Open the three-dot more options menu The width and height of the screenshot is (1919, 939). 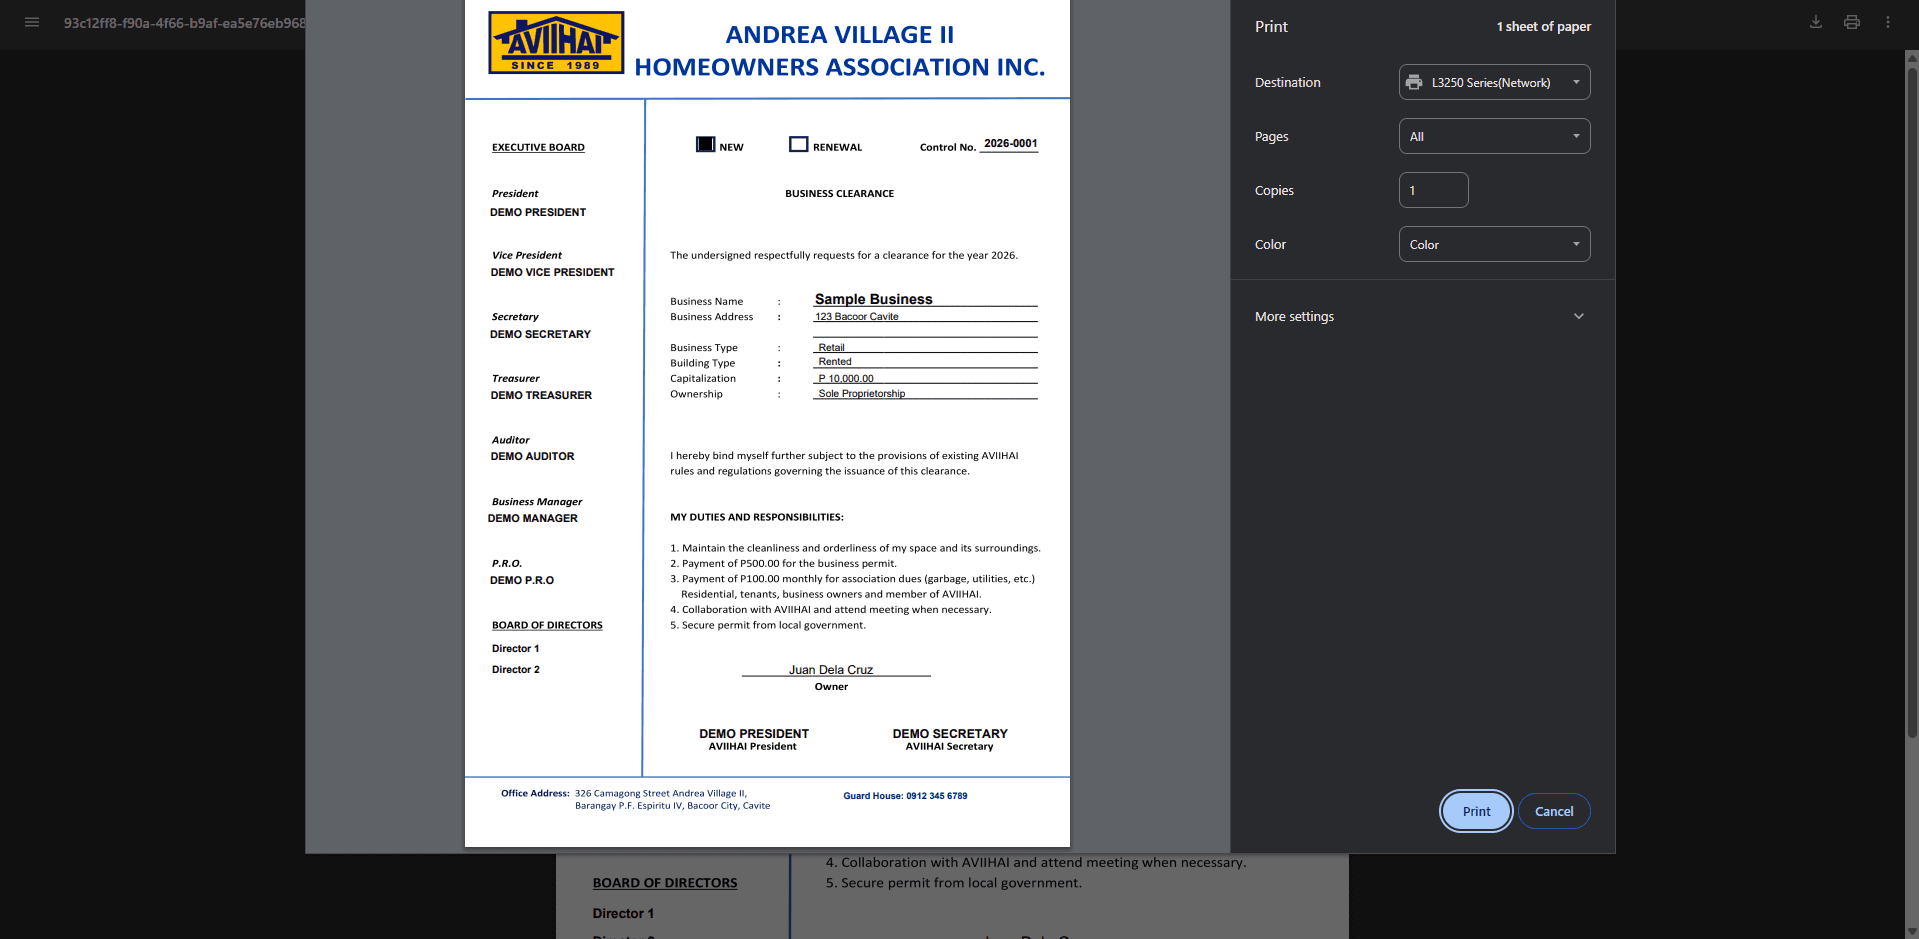click(1888, 21)
